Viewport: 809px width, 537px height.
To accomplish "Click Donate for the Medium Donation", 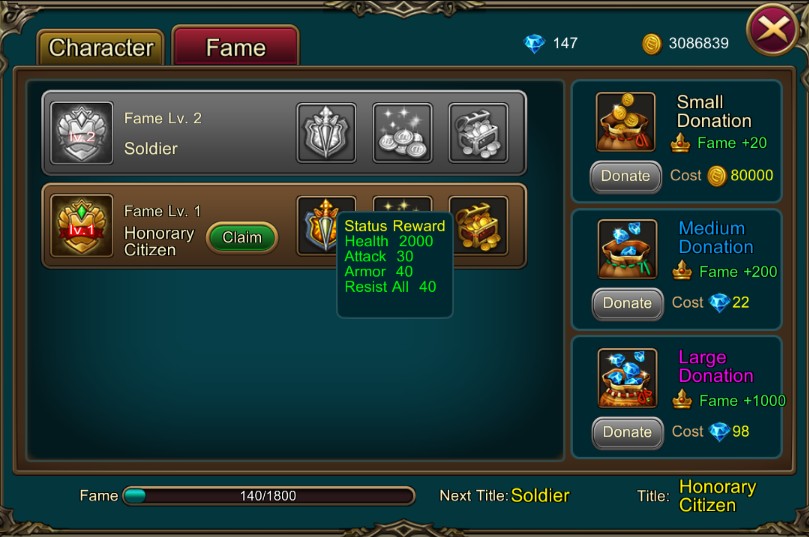I will click(627, 303).
